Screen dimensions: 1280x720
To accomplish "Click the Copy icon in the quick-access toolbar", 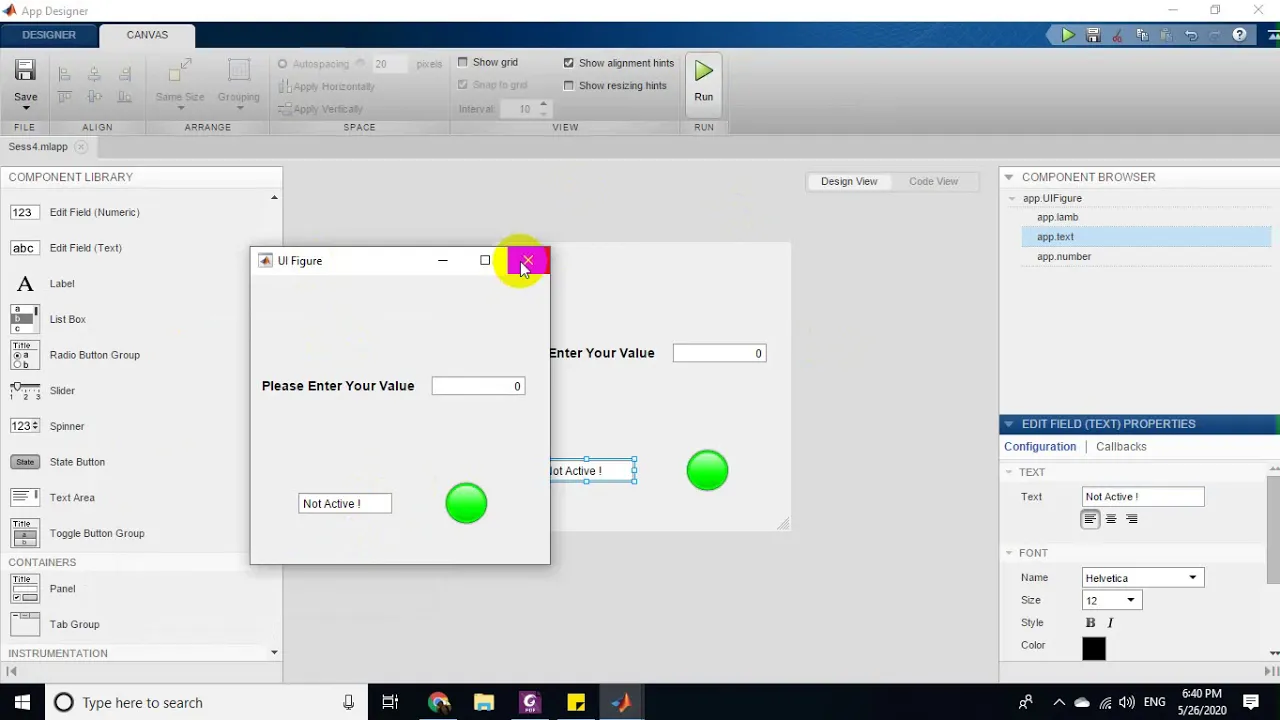I will pos(1142,35).
